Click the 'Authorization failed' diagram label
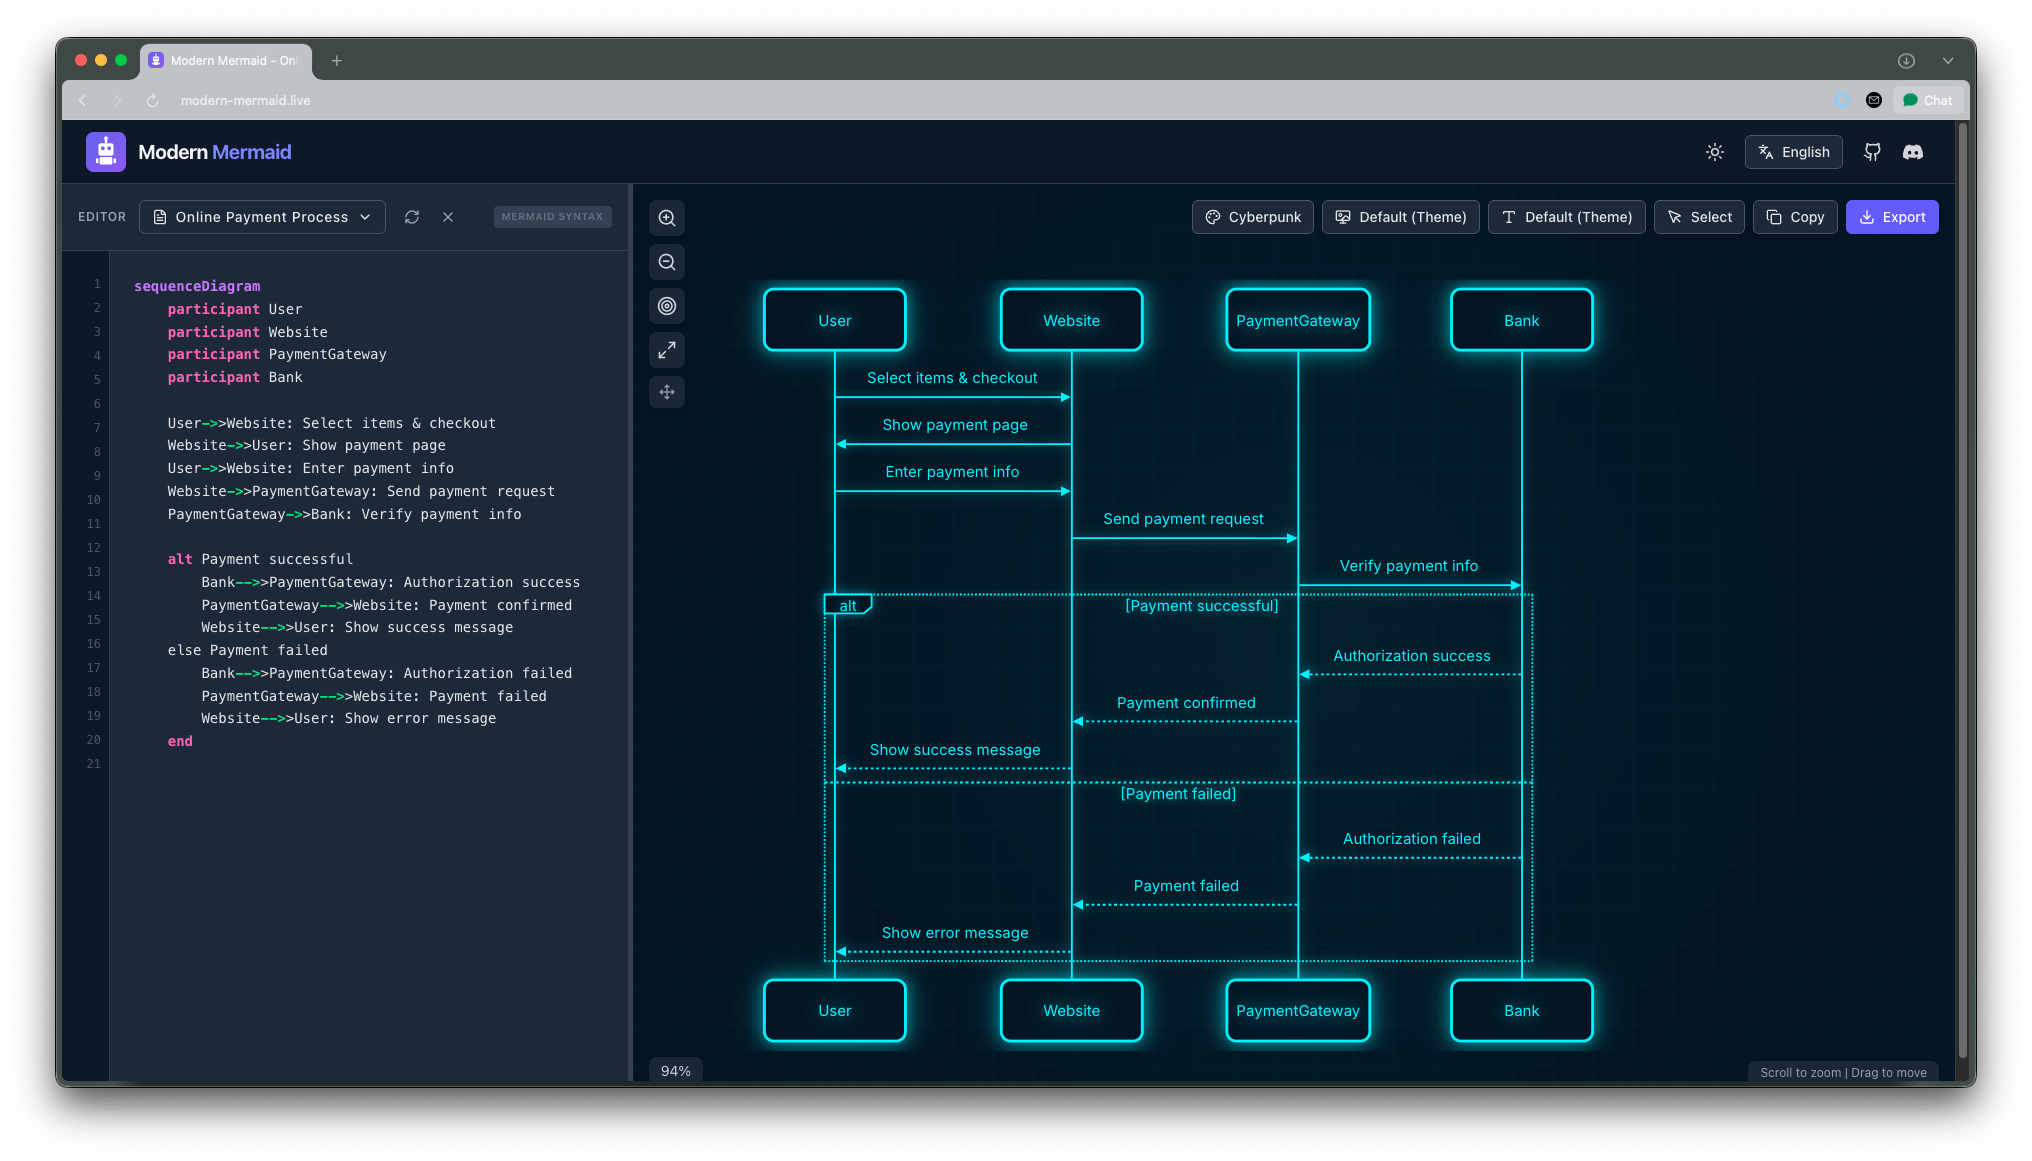Screen dimensions: 2032x1161 coord(1412,839)
